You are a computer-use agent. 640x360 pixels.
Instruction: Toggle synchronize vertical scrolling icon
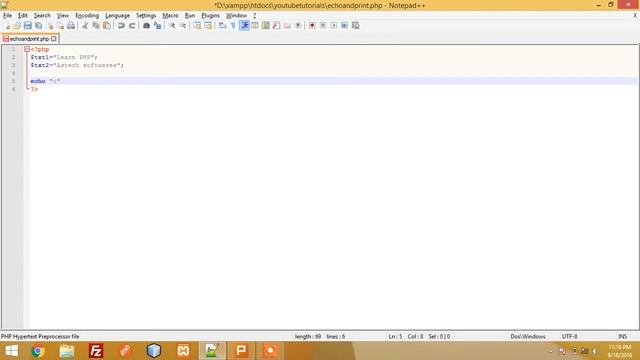(197, 25)
